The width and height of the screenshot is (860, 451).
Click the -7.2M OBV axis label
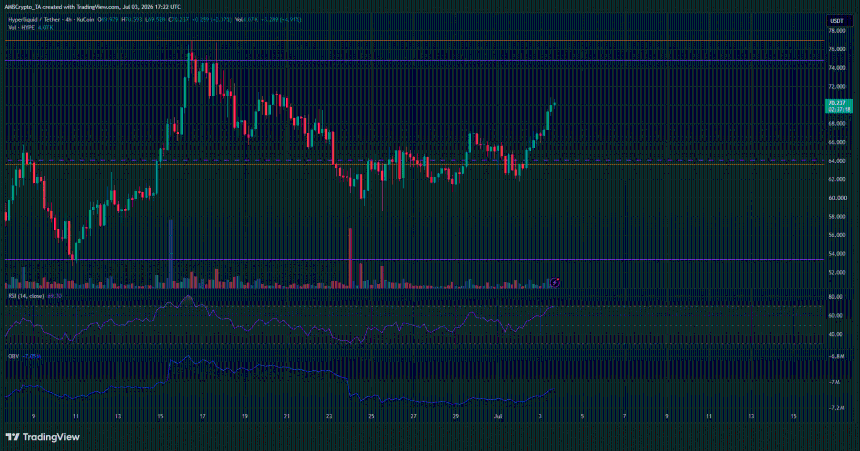(837, 408)
